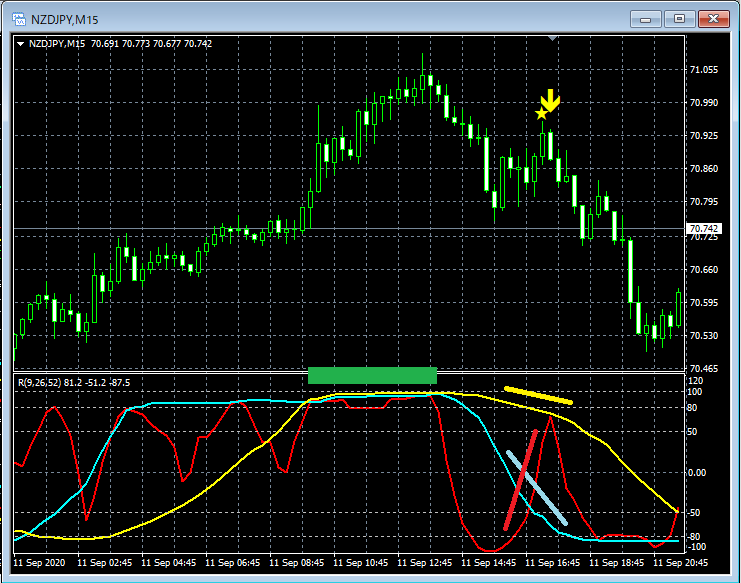Viewport: 741px width, 583px height.
Task: Click the 70.530 price scale value
Action: point(704,336)
